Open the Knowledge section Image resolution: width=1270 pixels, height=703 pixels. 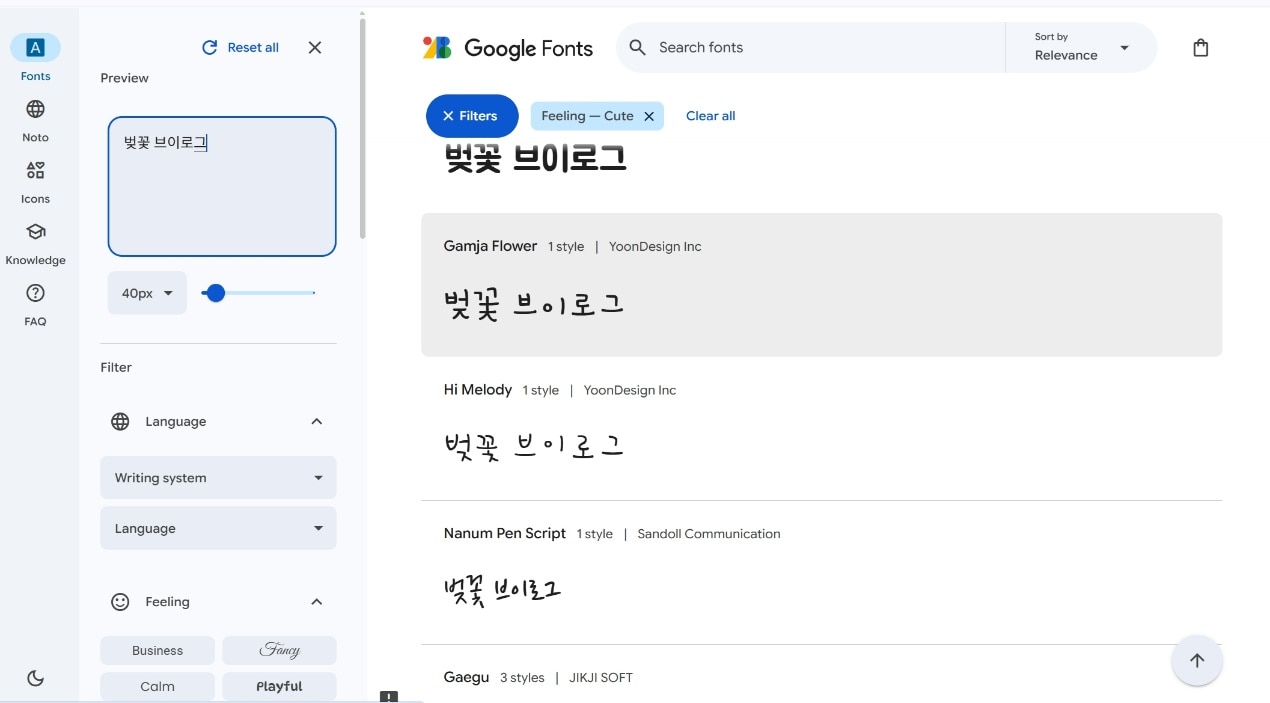[x=35, y=243]
